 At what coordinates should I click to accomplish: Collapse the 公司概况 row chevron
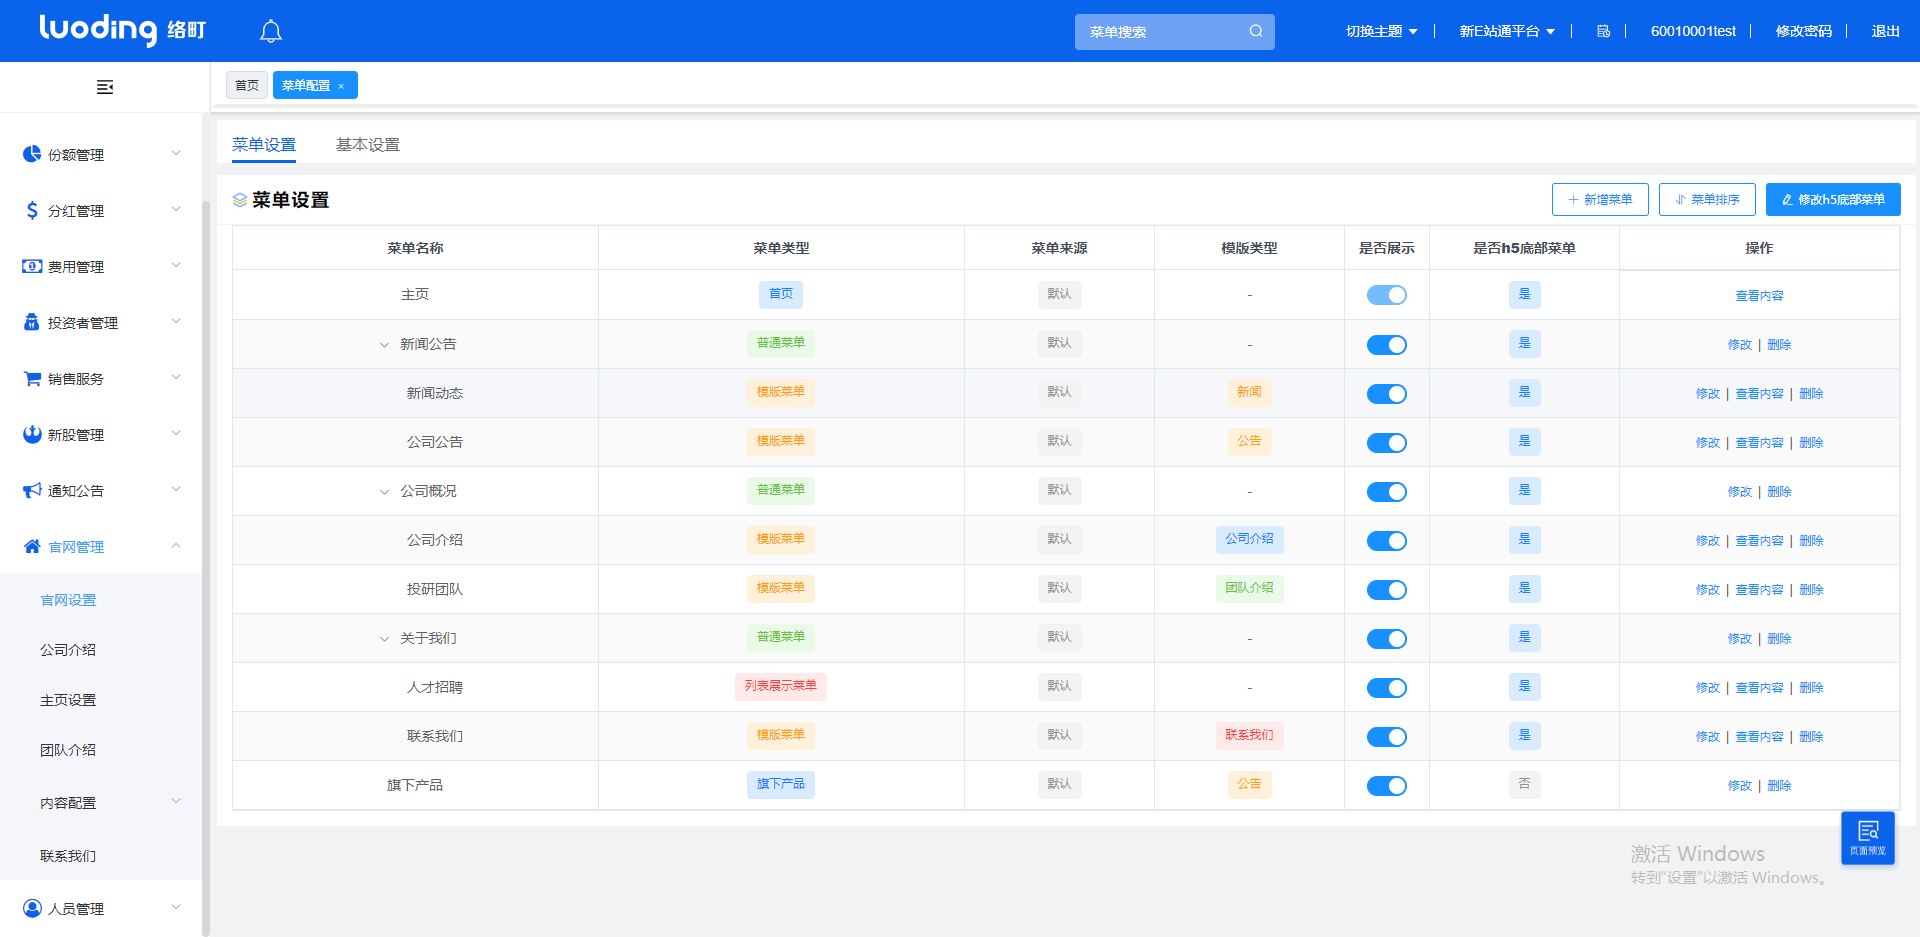[384, 492]
